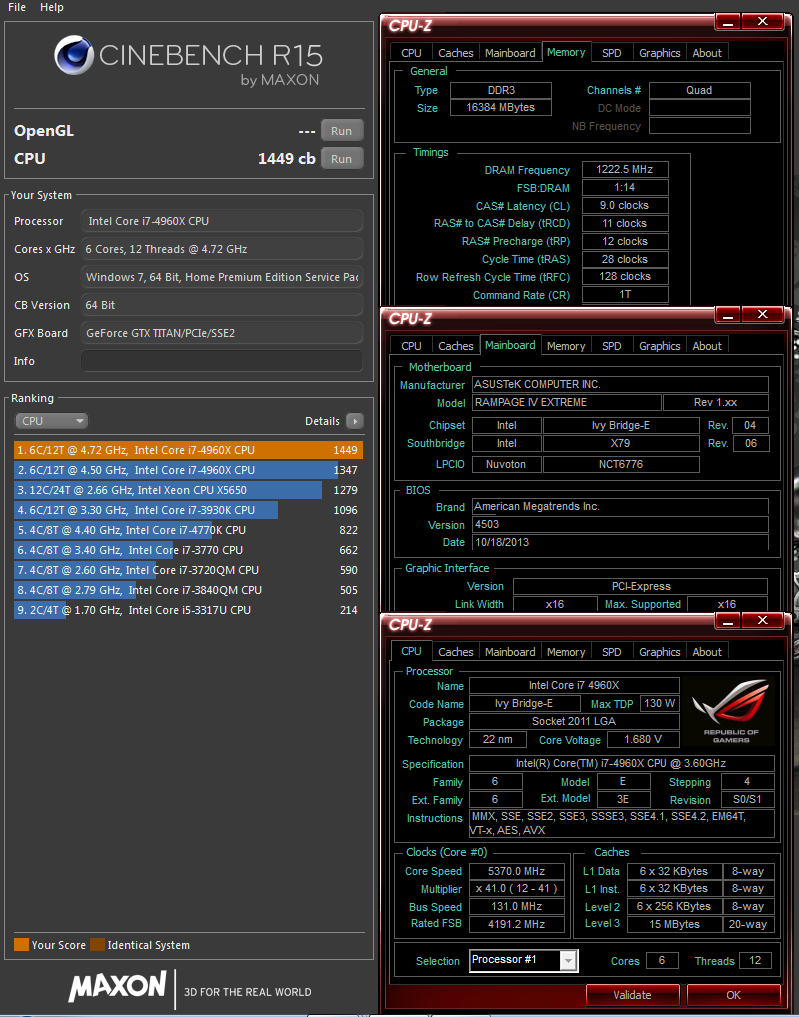Select the Xeon CPU X5650 ranking row
The height and width of the screenshot is (1017, 799).
coord(188,490)
